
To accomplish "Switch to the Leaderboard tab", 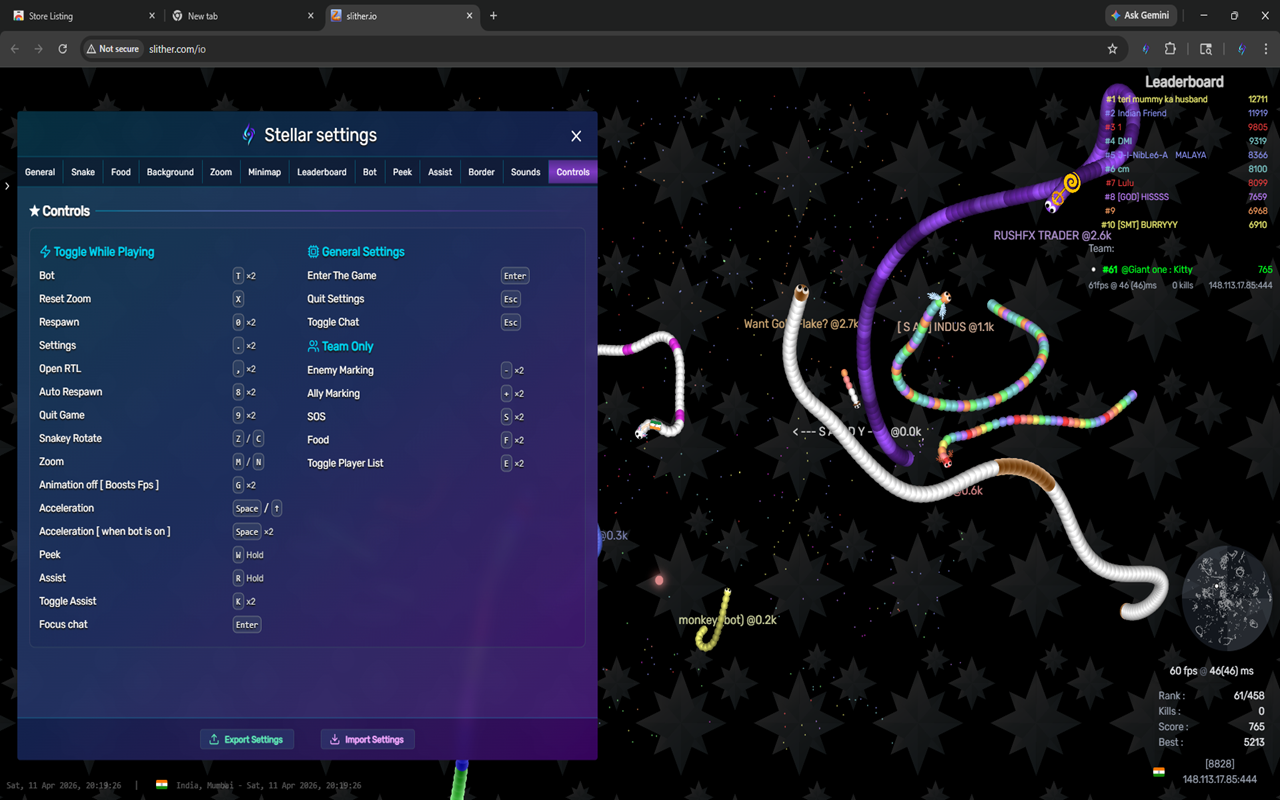I will pos(322,172).
